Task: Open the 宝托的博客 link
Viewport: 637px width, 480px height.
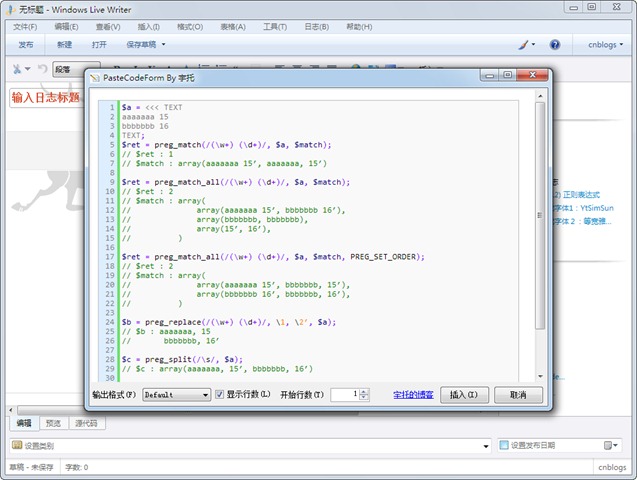Action: pyautogui.click(x=413, y=395)
